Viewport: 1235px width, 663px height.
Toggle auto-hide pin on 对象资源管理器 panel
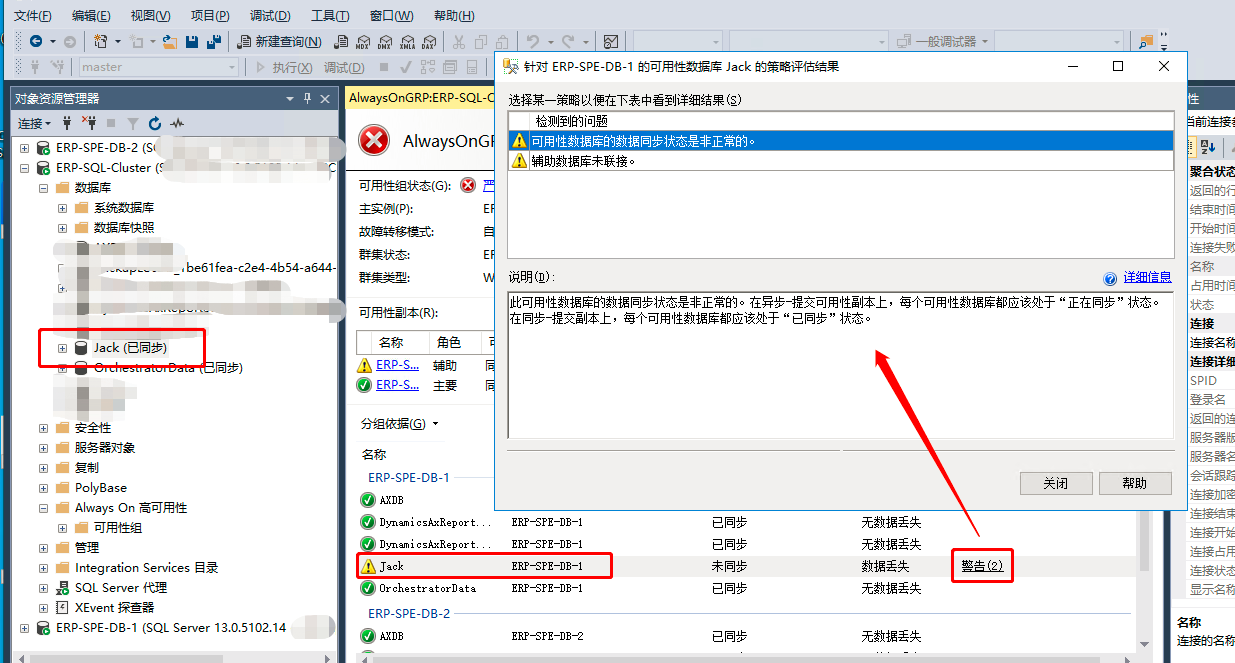pyautogui.click(x=309, y=98)
